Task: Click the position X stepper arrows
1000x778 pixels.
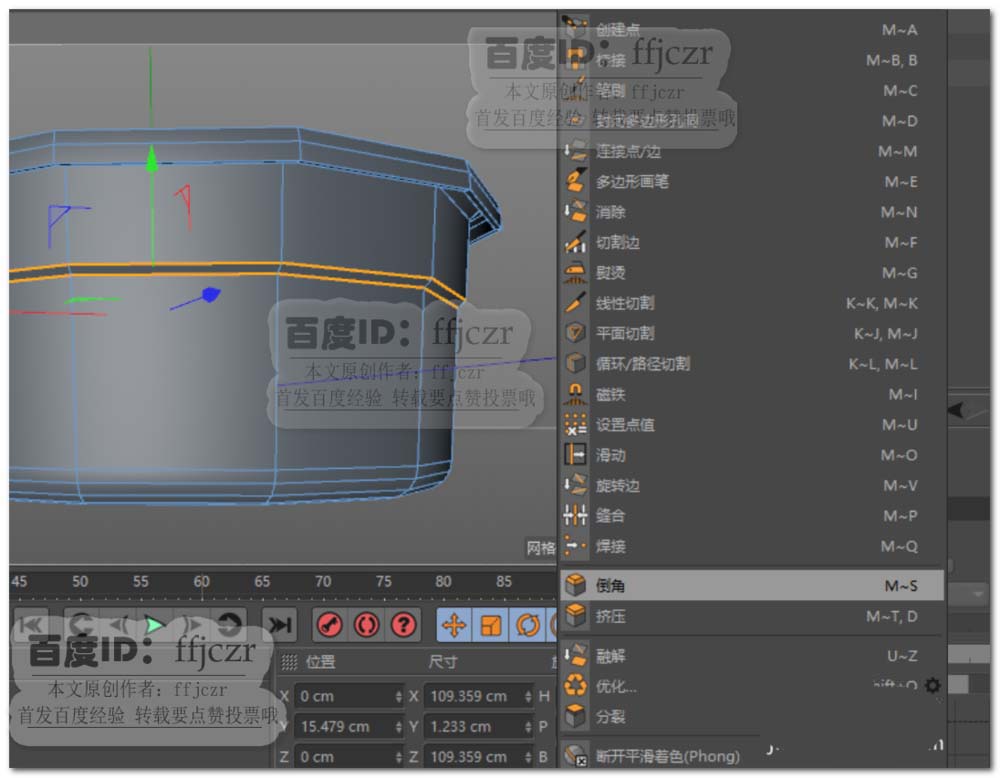Action: [399, 696]
